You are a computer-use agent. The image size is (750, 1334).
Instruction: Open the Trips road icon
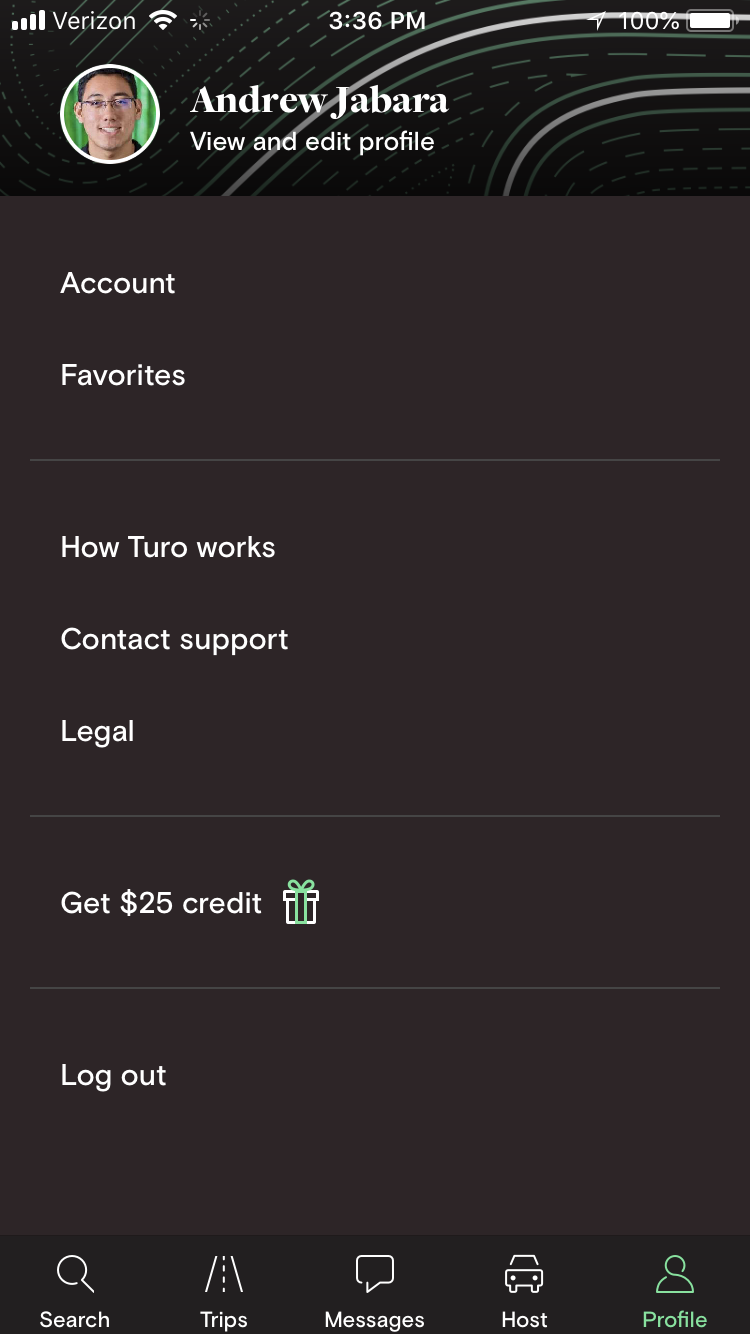[x=224, y=1274]
